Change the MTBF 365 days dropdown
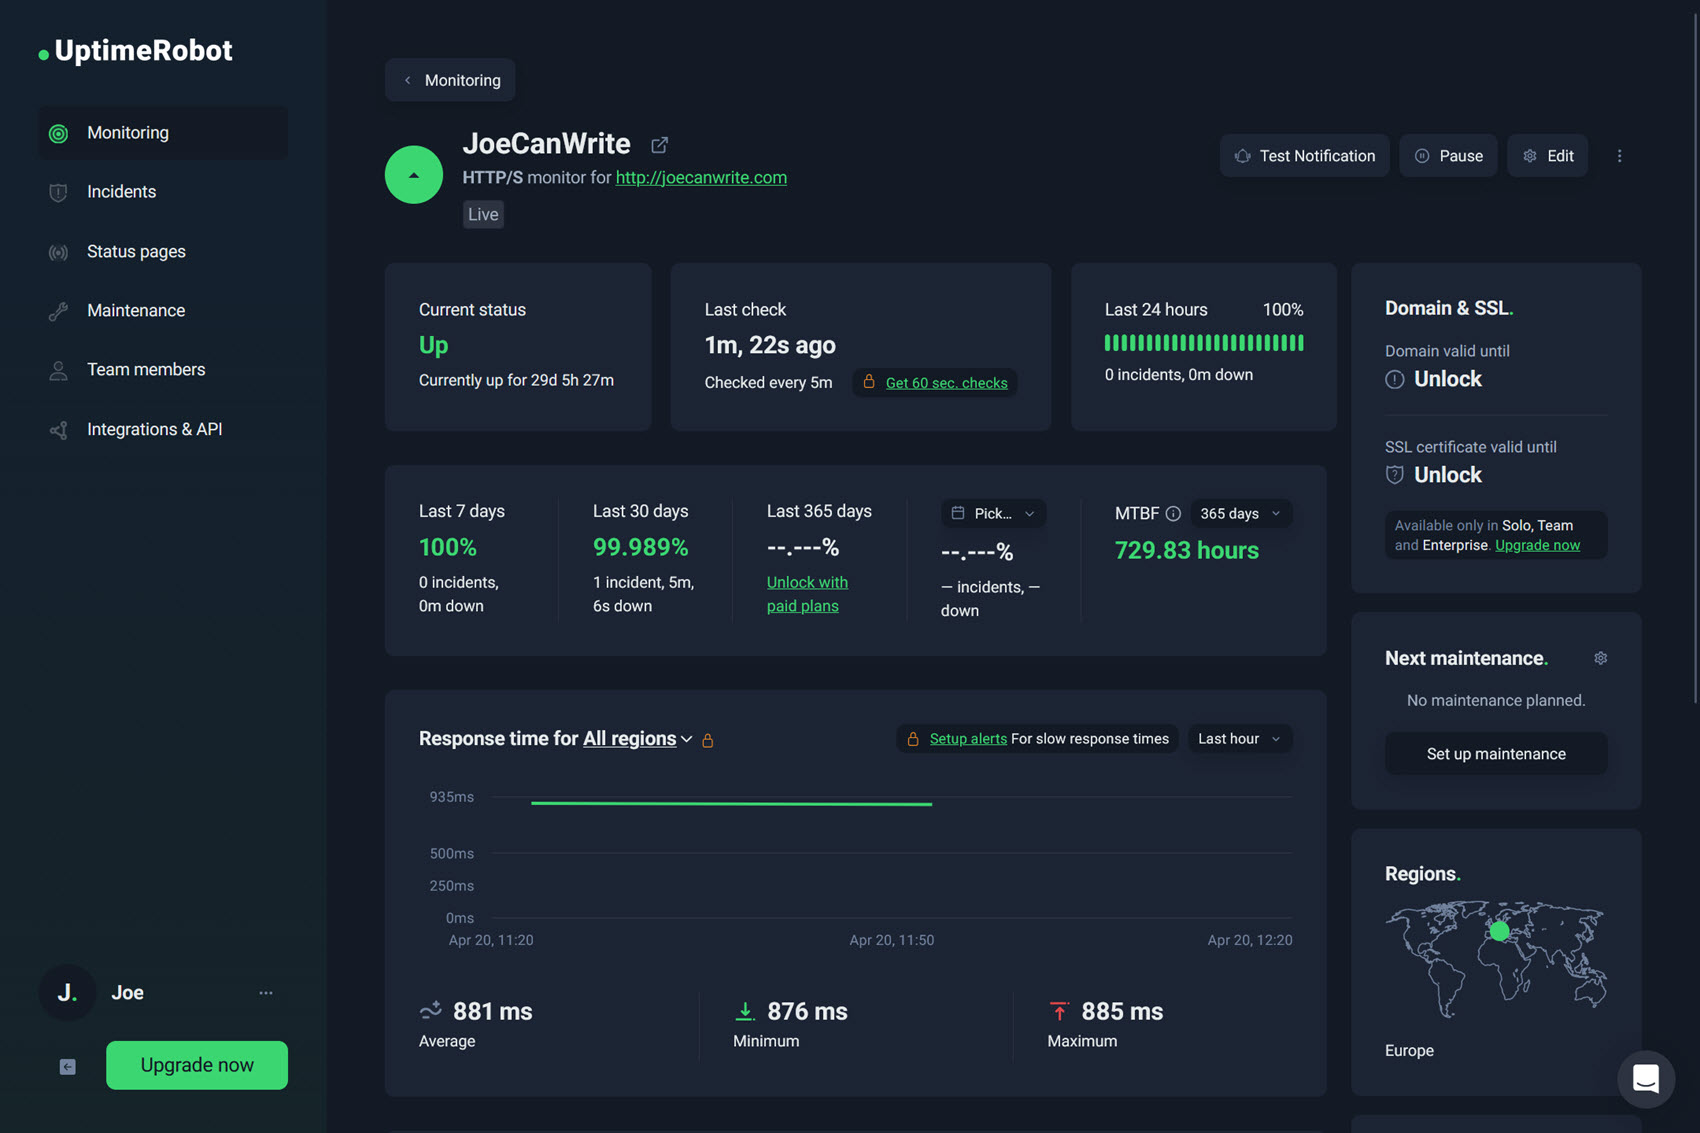The image size is (1700, 1133). point(1240,513)
